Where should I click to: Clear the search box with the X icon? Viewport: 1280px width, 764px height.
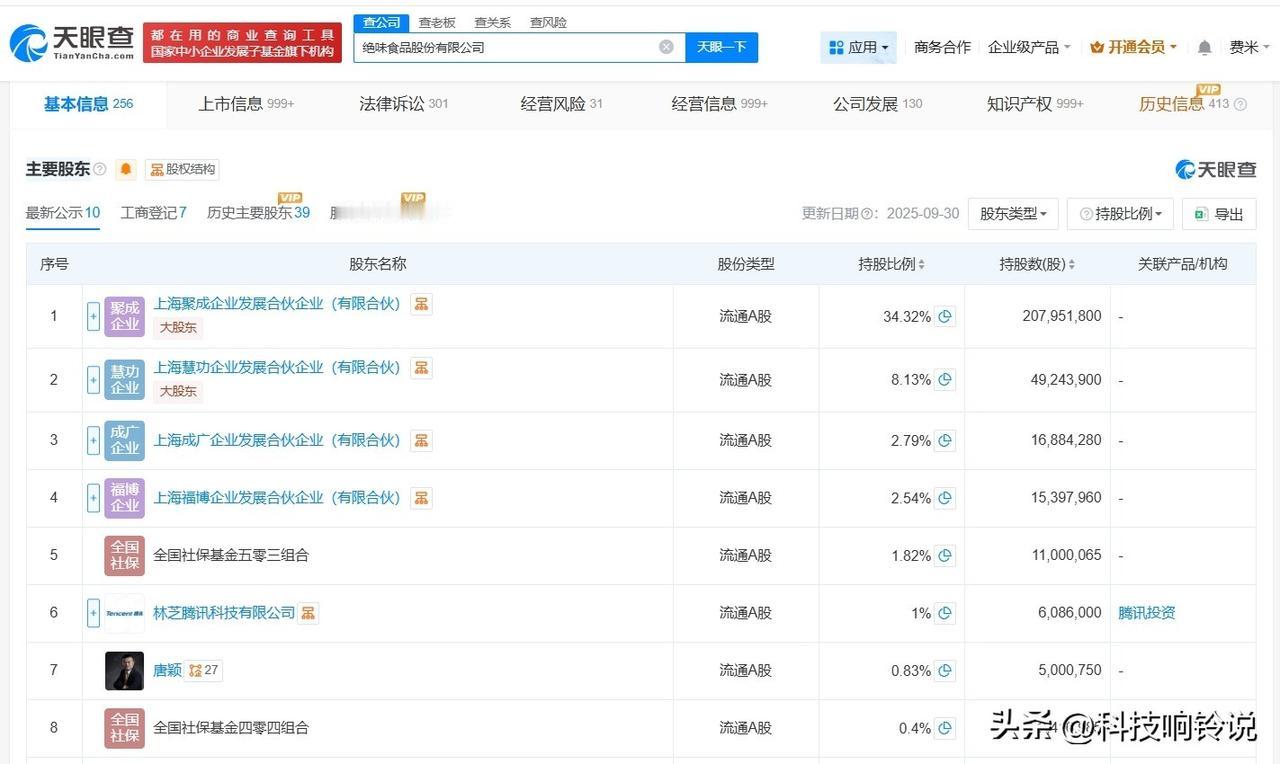(666, 47)
